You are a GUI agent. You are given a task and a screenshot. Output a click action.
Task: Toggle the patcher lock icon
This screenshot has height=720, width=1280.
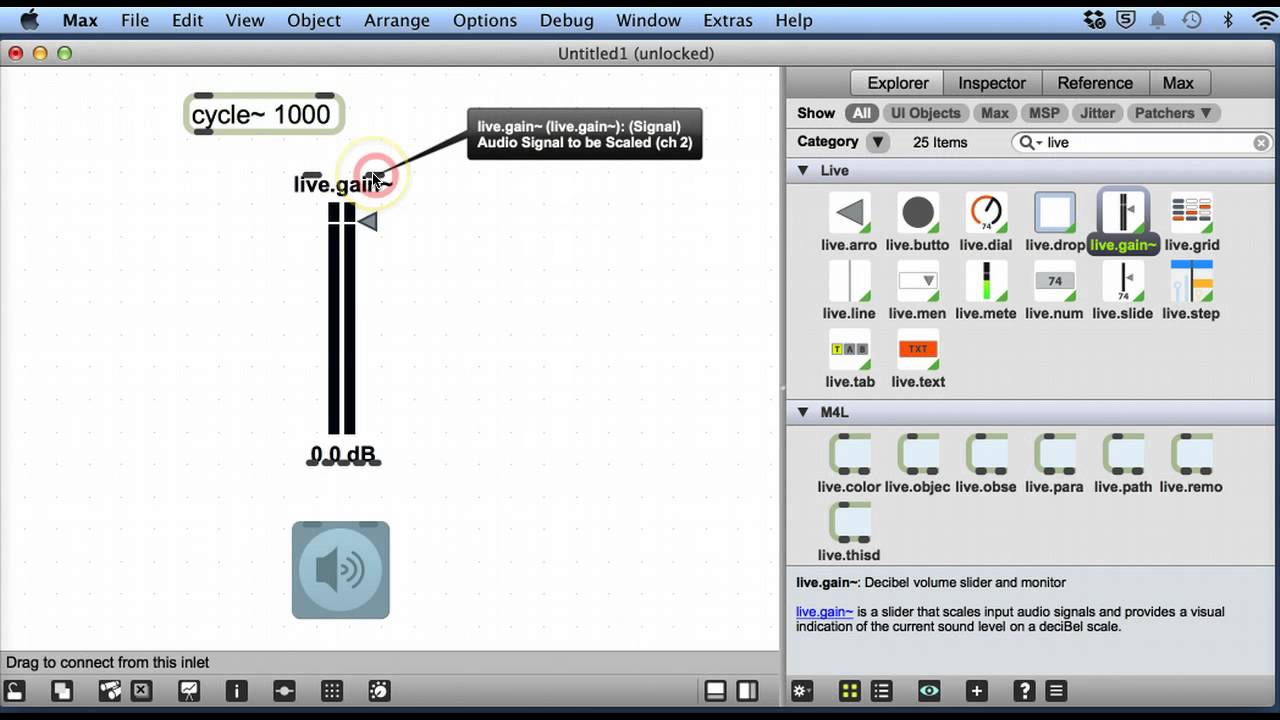(14, 690)
